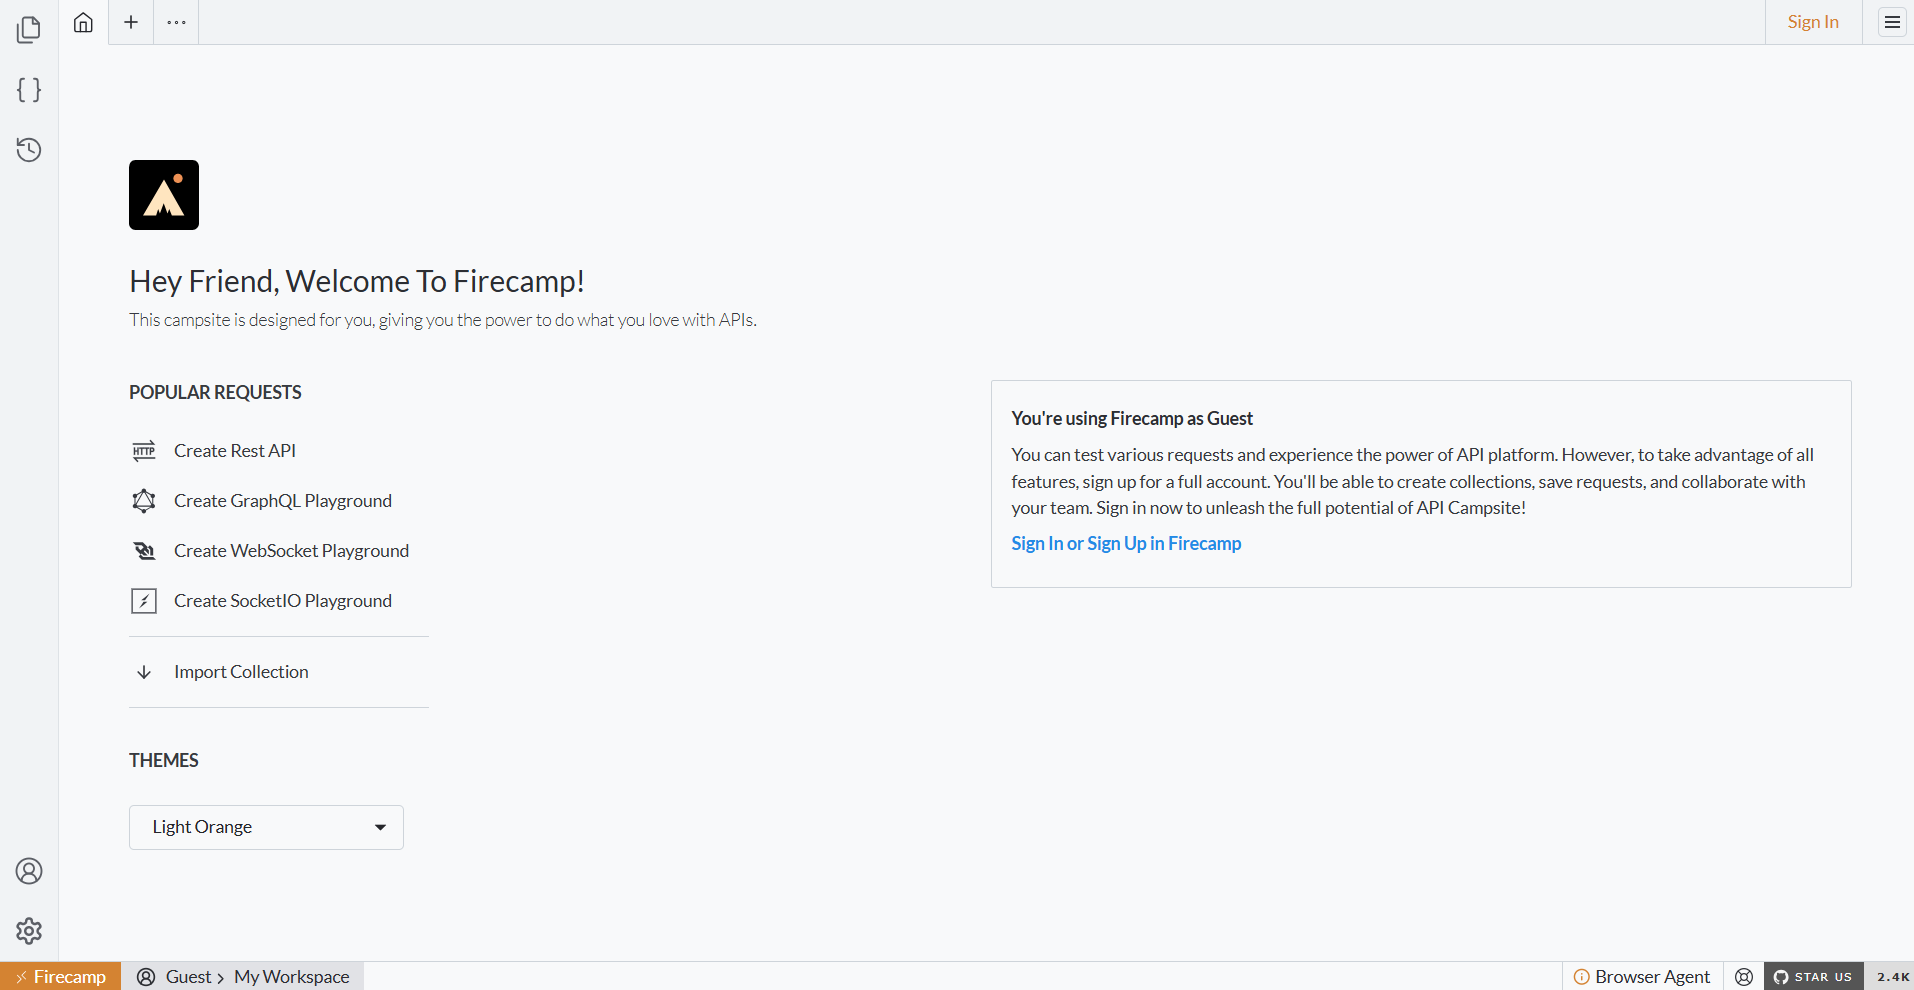Click My Workspace in status bar

click(292, 977)
